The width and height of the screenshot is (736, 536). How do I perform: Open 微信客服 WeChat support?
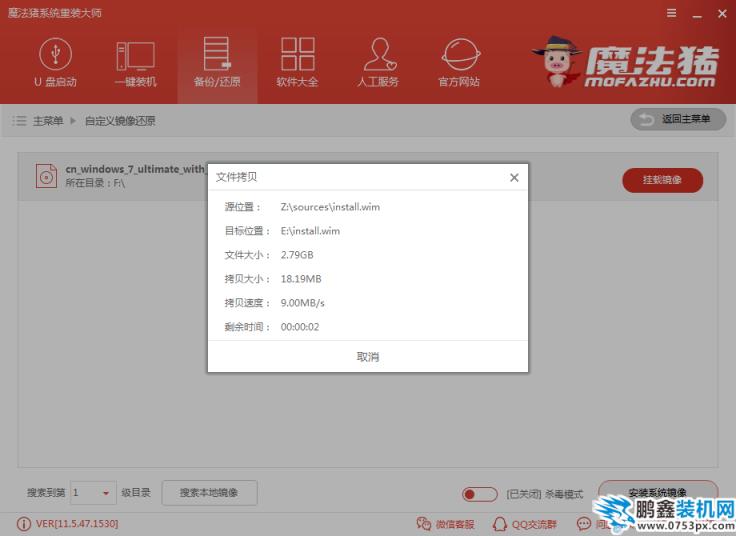tap(445, 524)
